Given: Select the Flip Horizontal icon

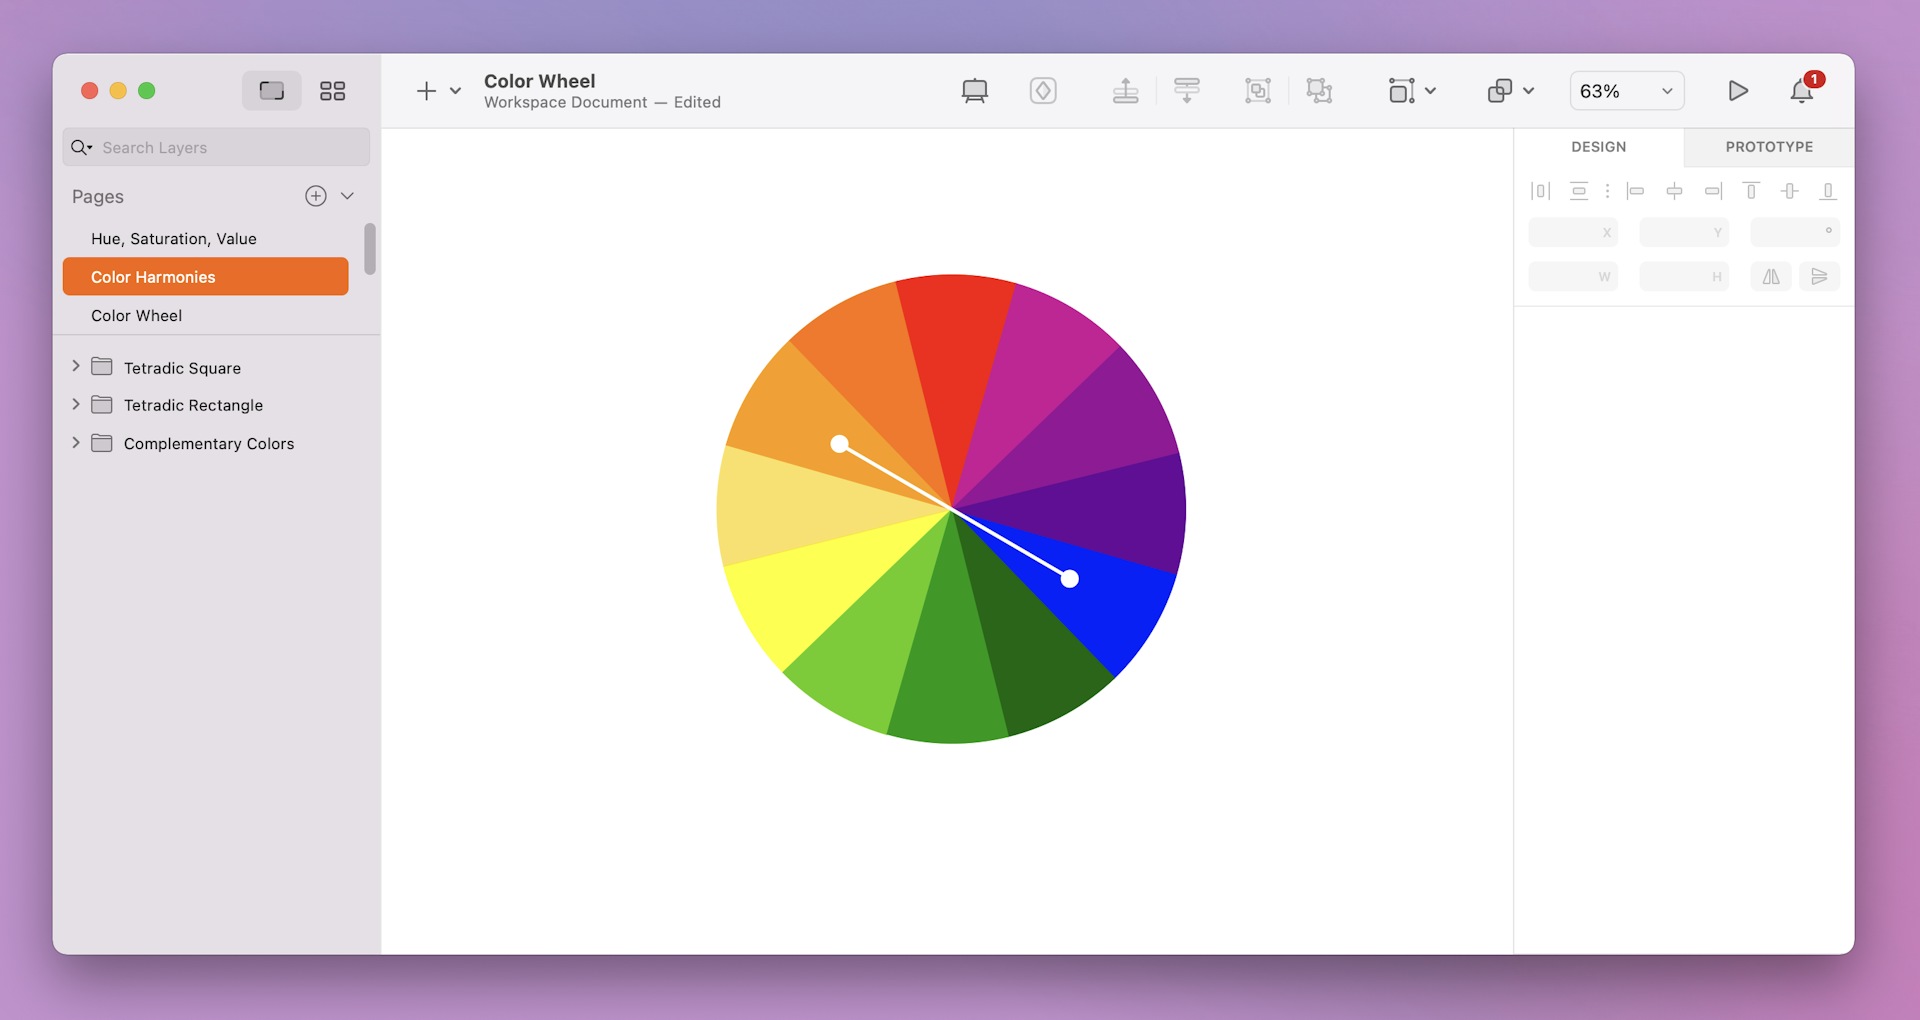Looking at the screenshot, I should (1770, 276).
